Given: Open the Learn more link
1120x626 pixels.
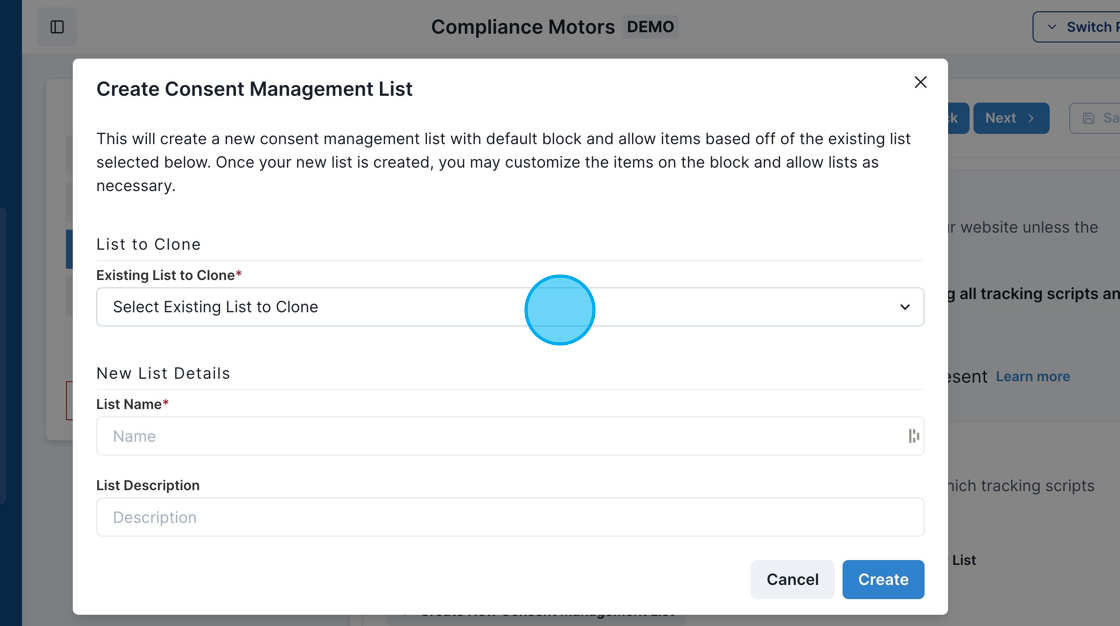Looking at the screenshot, I should [1033, 377].
